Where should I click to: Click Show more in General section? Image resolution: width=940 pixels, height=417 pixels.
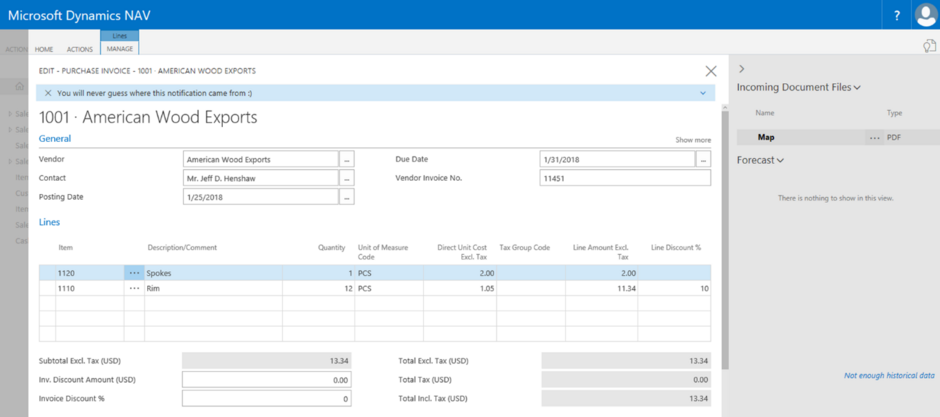tap(693, 140)
